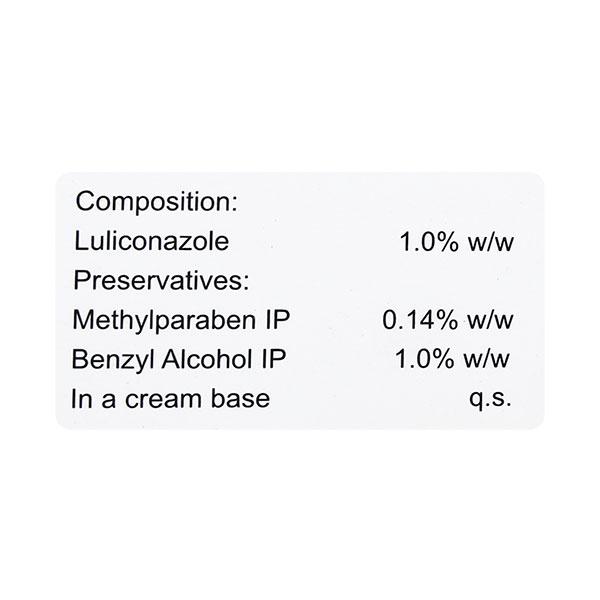This screenshot has width=600, height=600.
Task: Click the word base
Action: (x=243, y=399)
